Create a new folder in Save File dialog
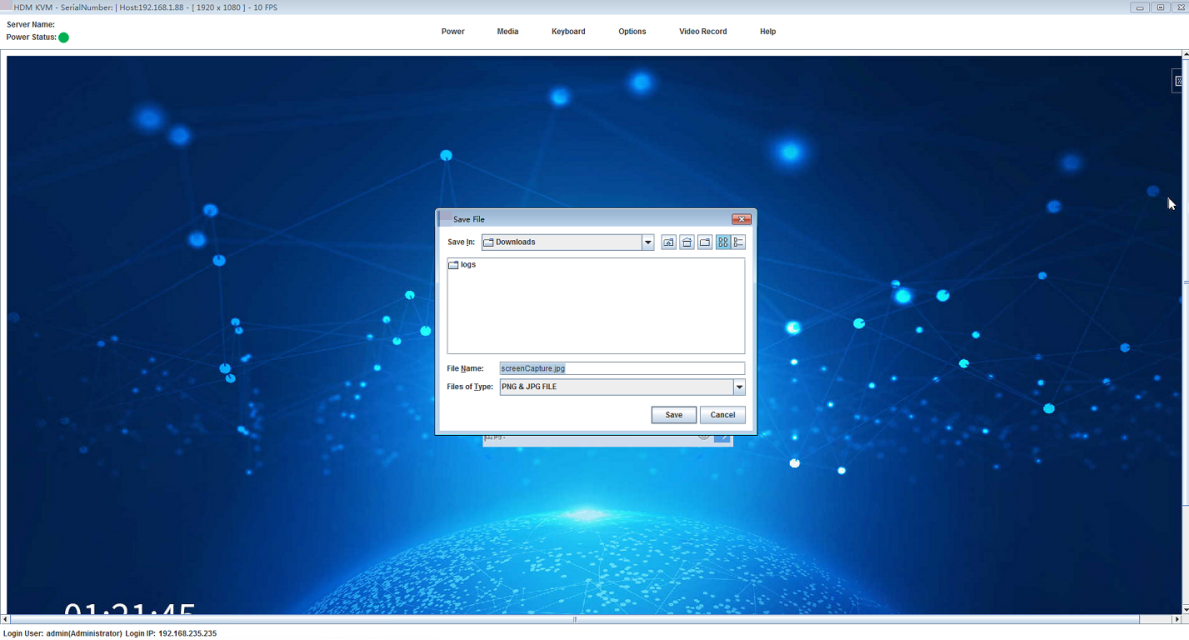This screenshot has width=1189, height=640. tap(704, 243)
